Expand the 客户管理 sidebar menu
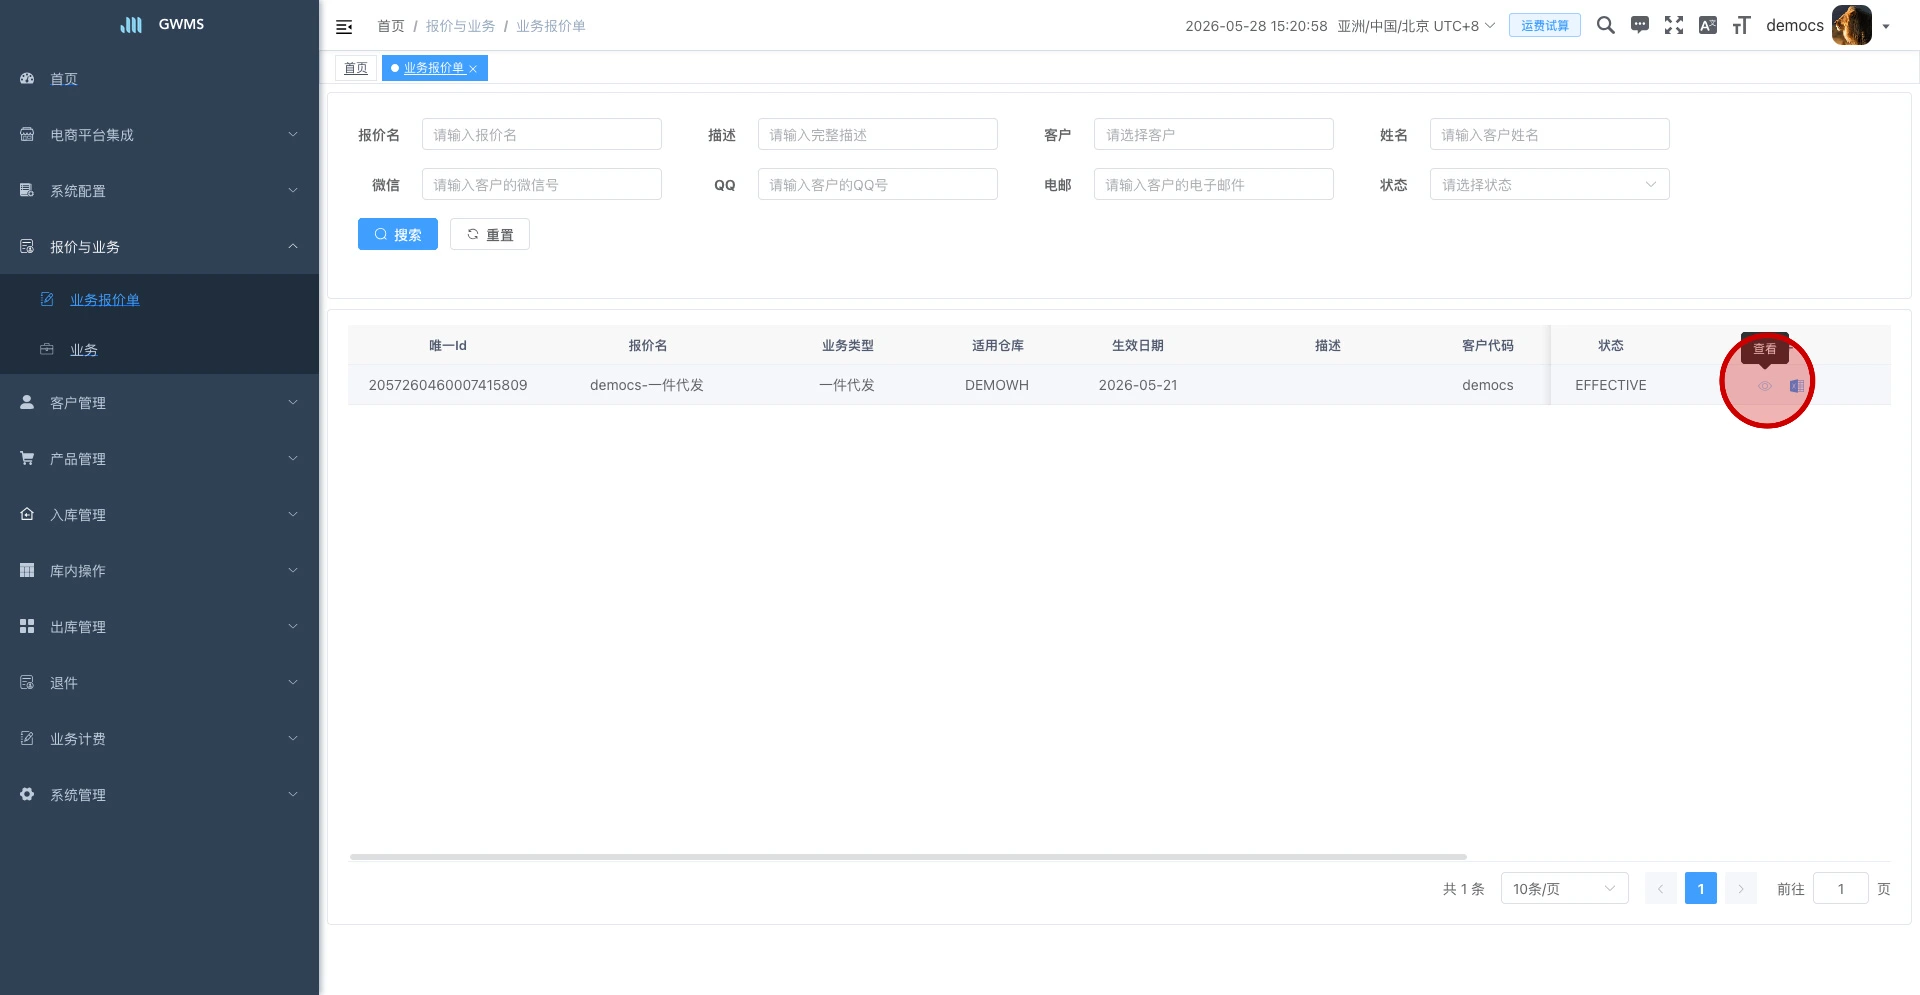This screenshot has height=995, width=1920. tap(160, 402)
